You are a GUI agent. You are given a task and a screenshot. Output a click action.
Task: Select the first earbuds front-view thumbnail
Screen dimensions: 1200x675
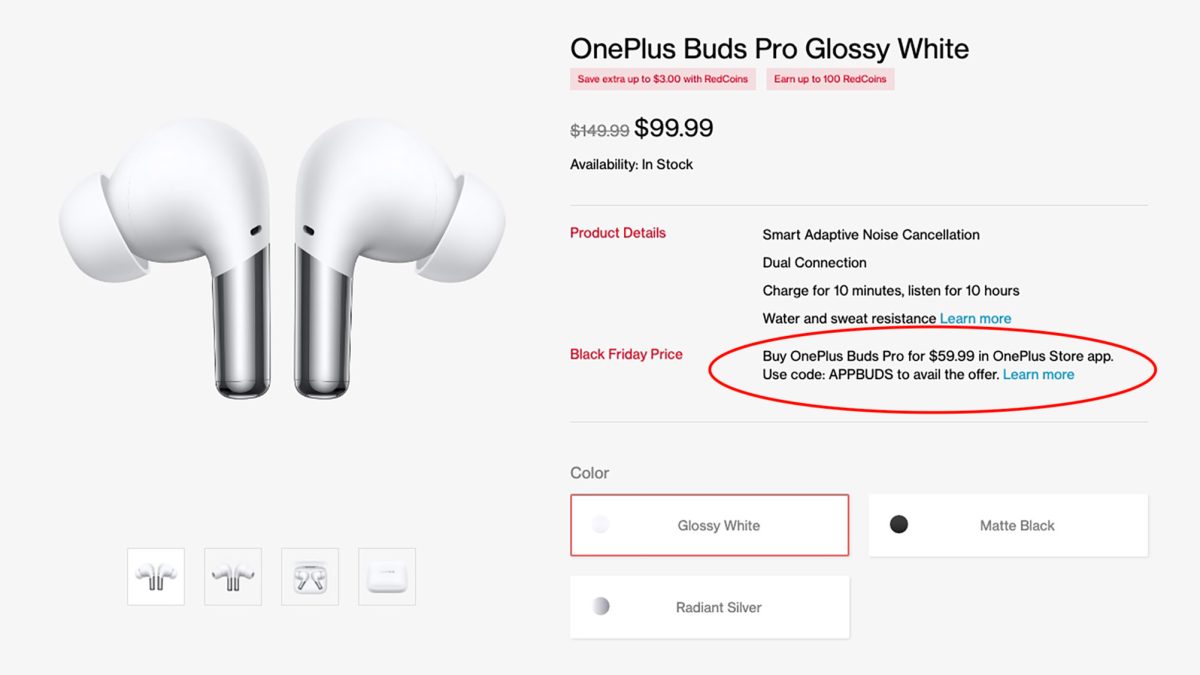coord(156,576)
